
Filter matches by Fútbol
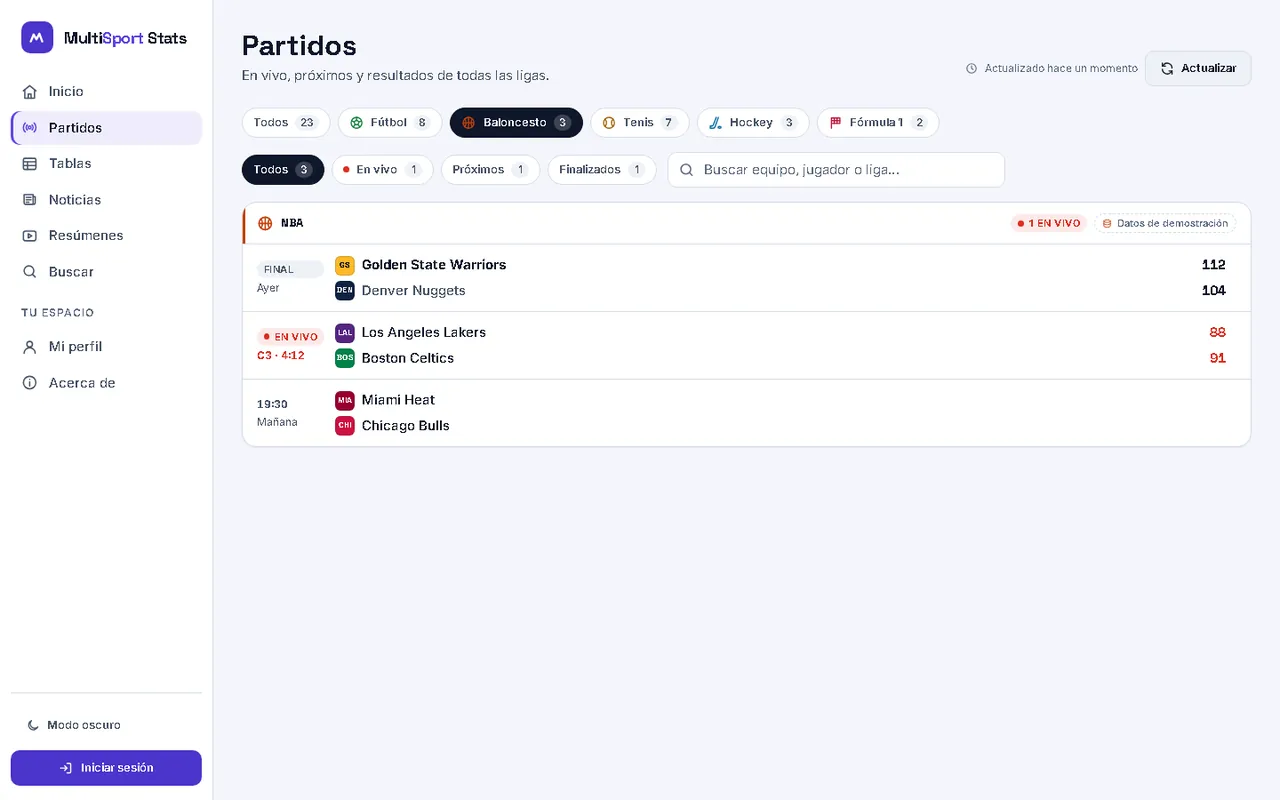coord(390,122)
